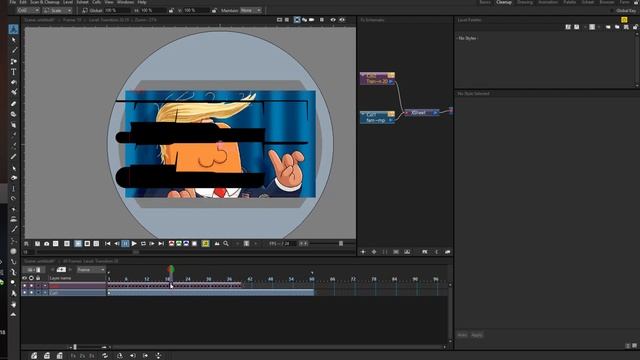
Task: Click the snapshot camera icon below viewer
Action: [x=47, y=244]
